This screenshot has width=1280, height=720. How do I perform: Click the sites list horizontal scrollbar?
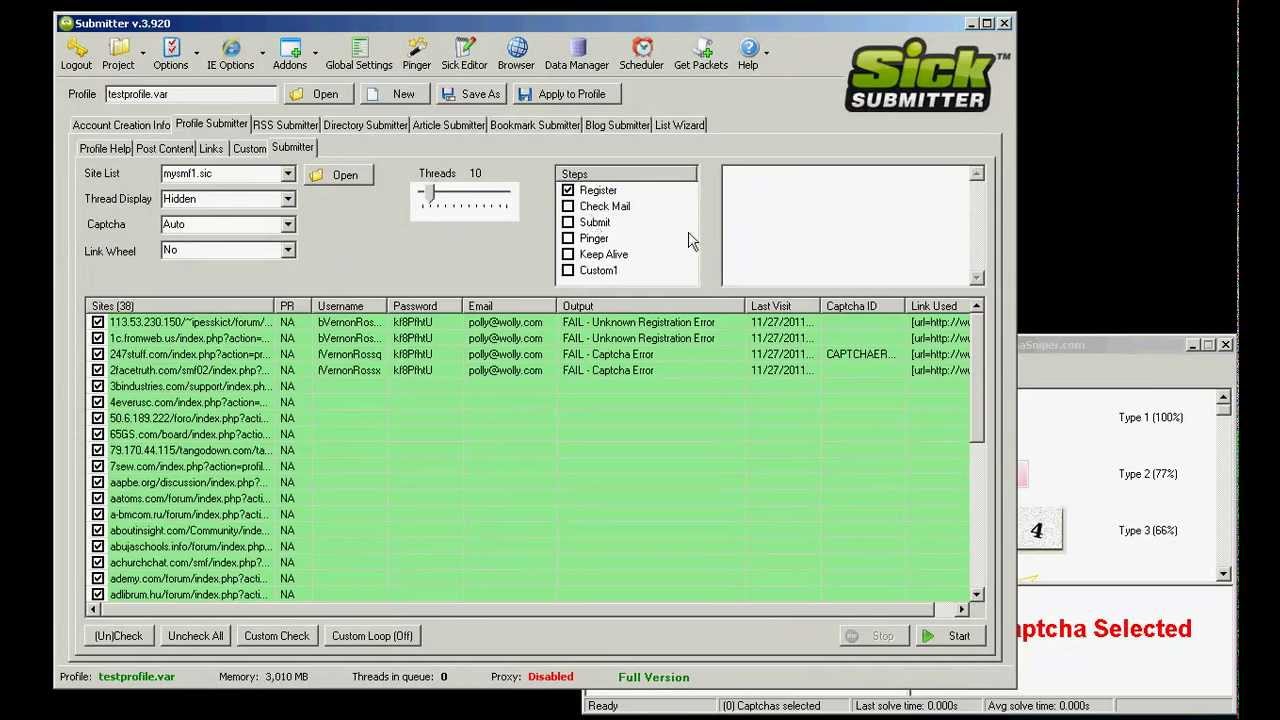529,609
